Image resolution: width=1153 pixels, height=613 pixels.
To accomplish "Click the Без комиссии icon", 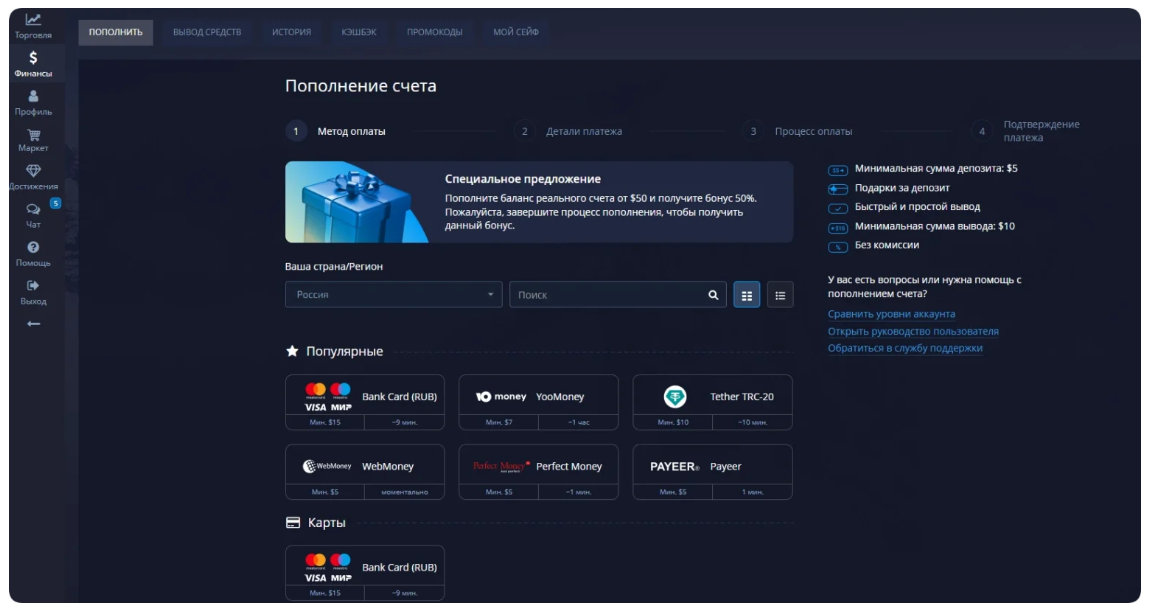I will 838,246.
